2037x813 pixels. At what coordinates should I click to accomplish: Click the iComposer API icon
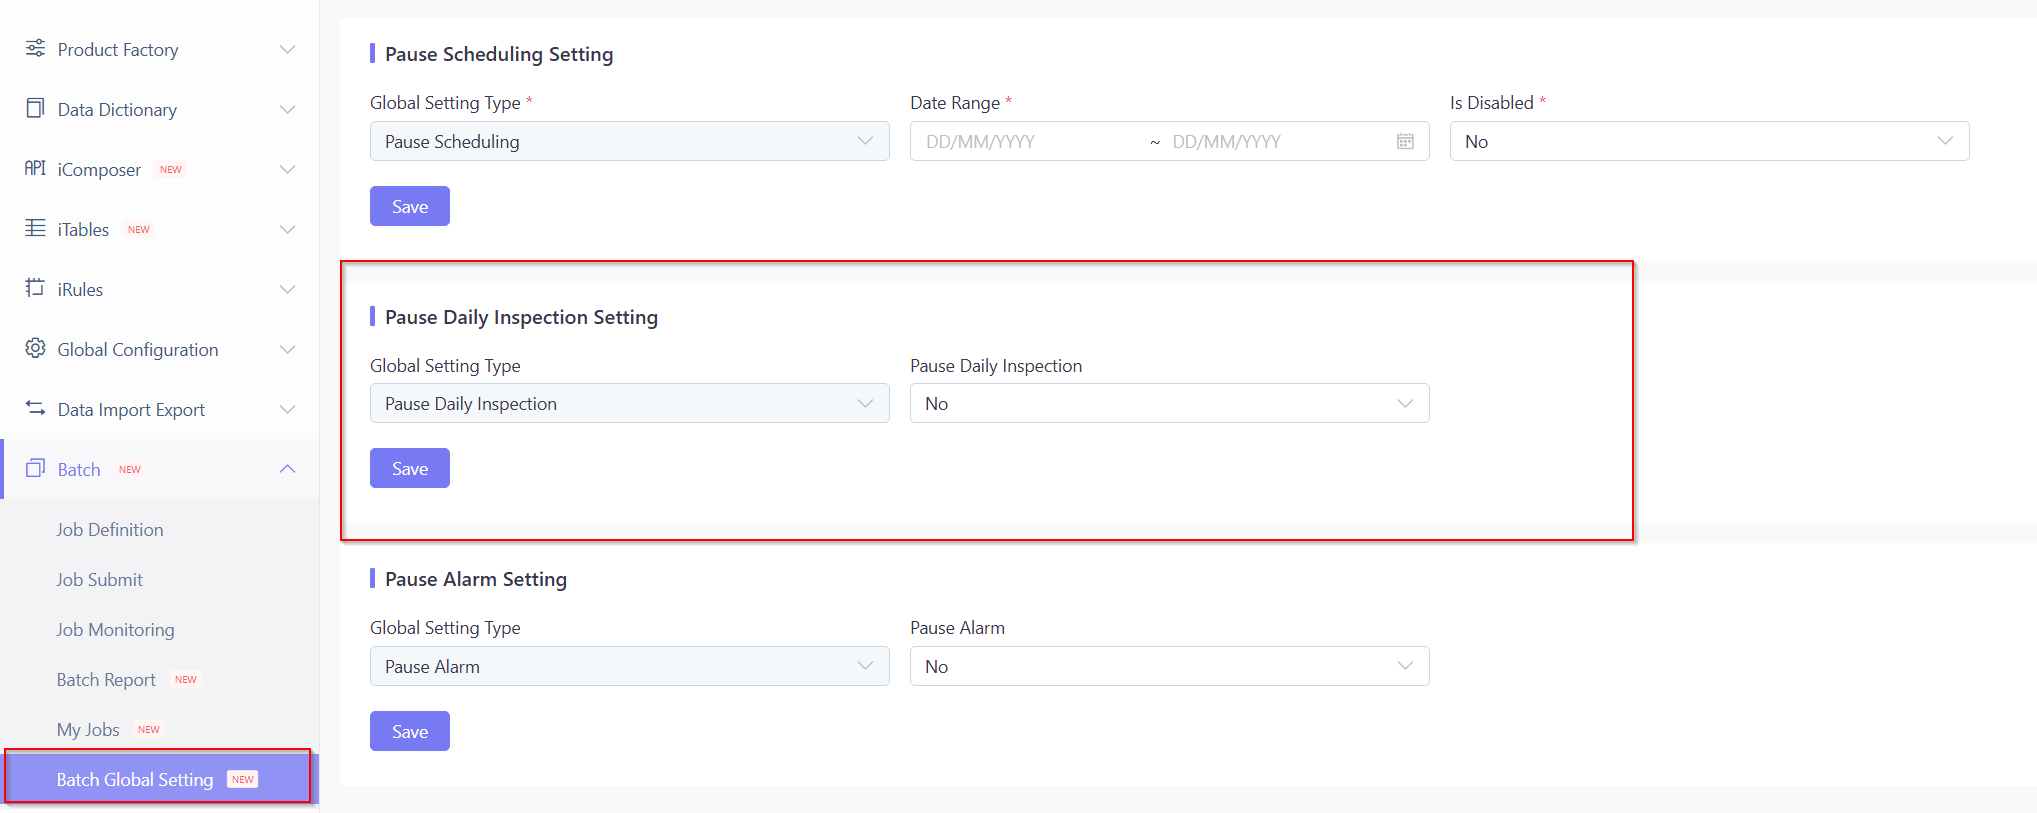pyautogui.click(x=35, y=168)
